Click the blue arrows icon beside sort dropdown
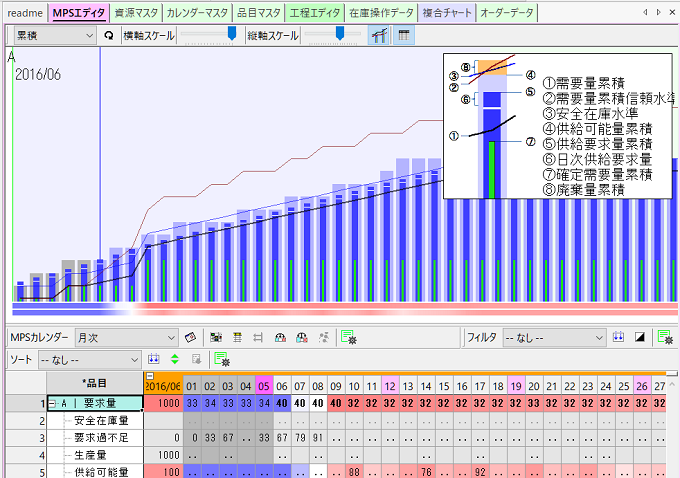The image size is (680, 478). [154, 358]
